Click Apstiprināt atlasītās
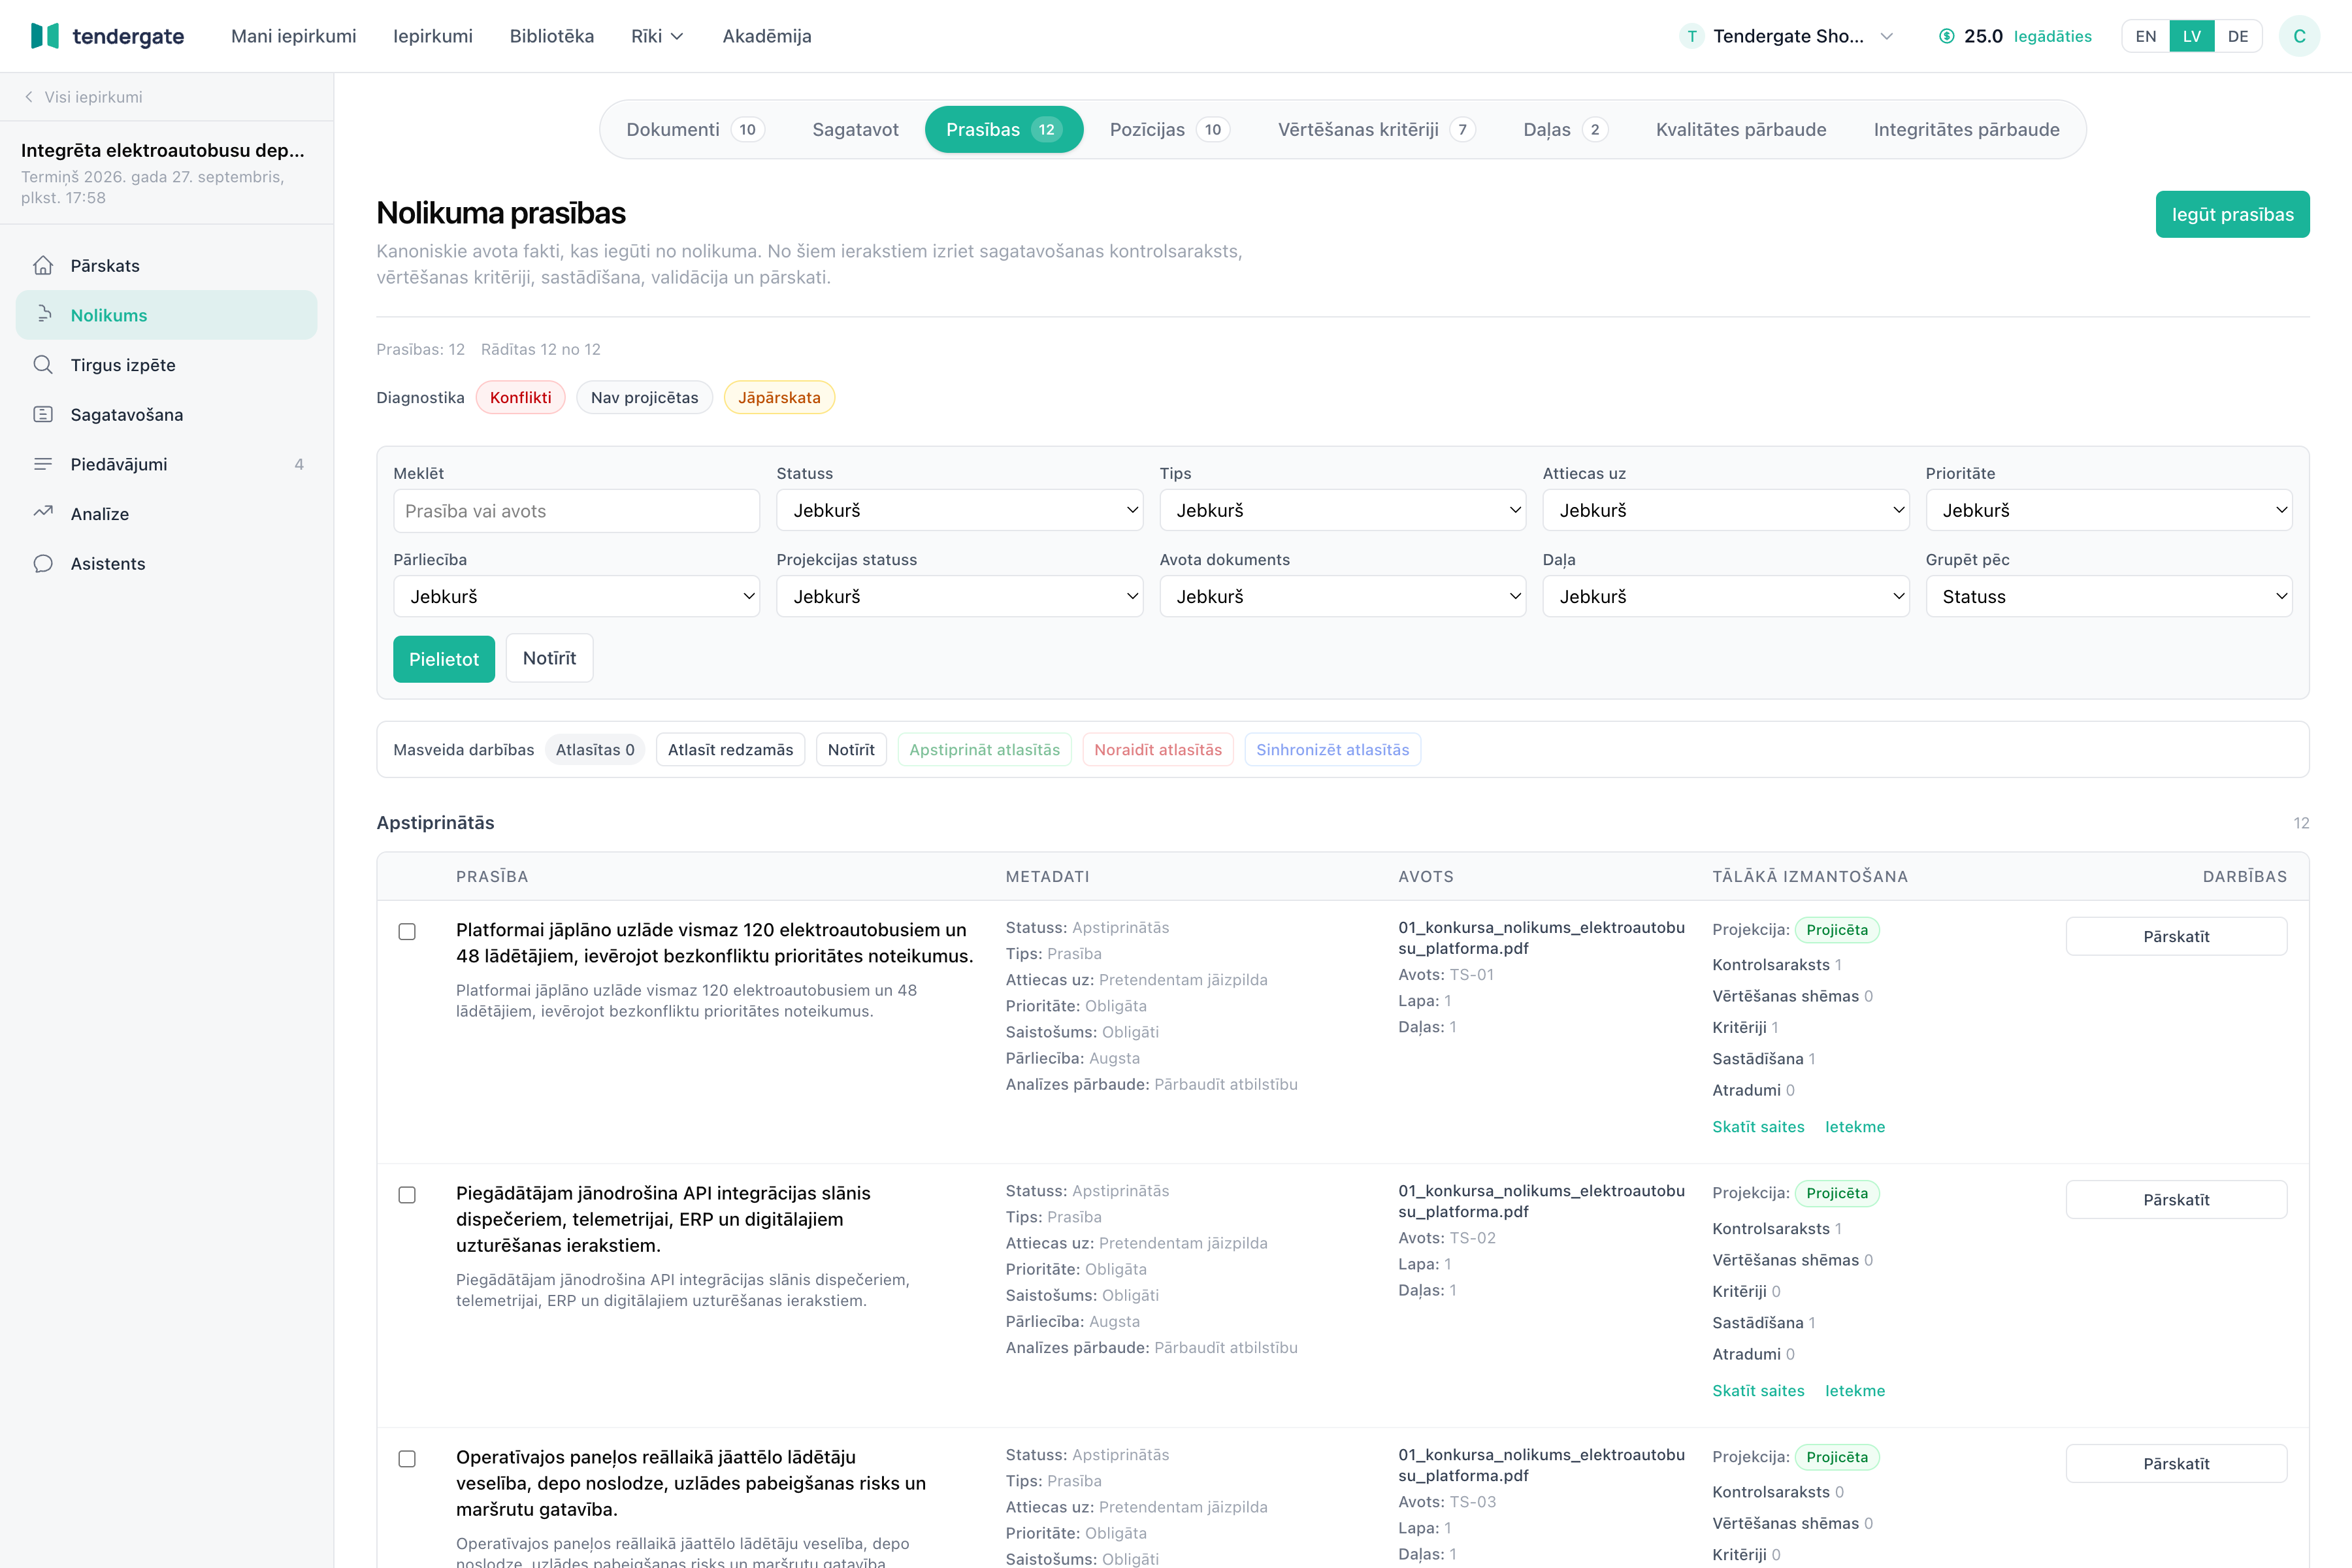Image resolution: width=2352 pixels, height=1568 pixels. coord(984,750)
